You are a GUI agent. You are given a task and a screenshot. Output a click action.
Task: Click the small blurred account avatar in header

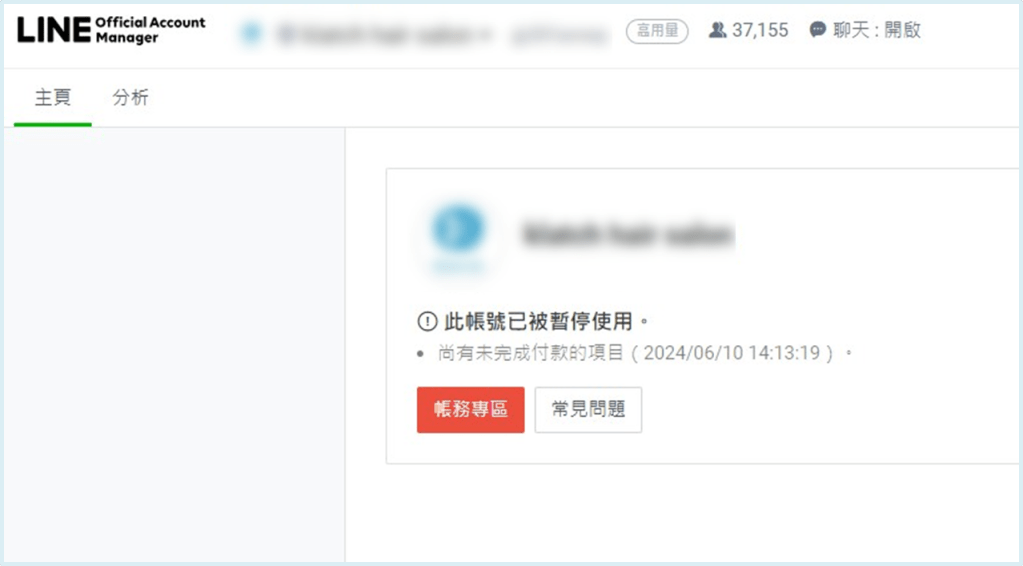click(x=251, y=33)
